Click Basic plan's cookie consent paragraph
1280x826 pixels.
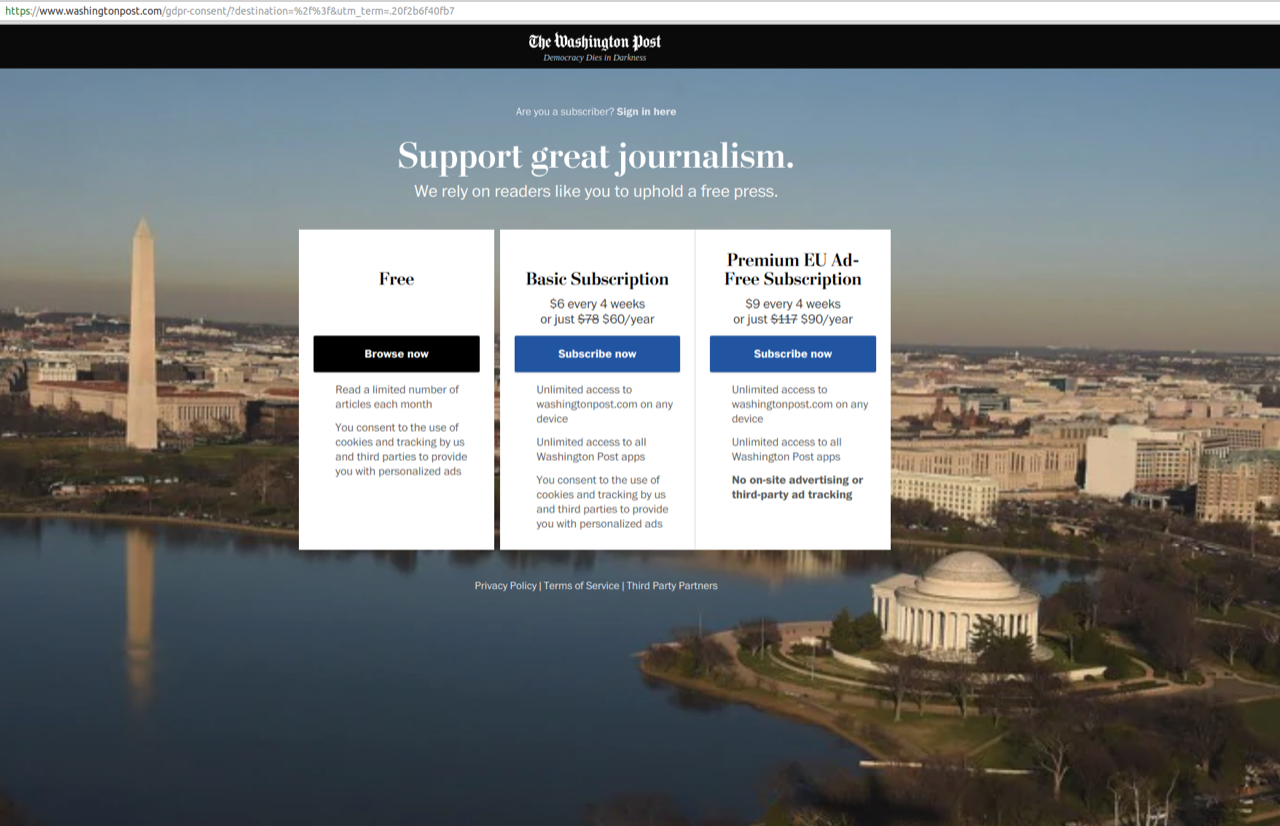tap(602, 502)
